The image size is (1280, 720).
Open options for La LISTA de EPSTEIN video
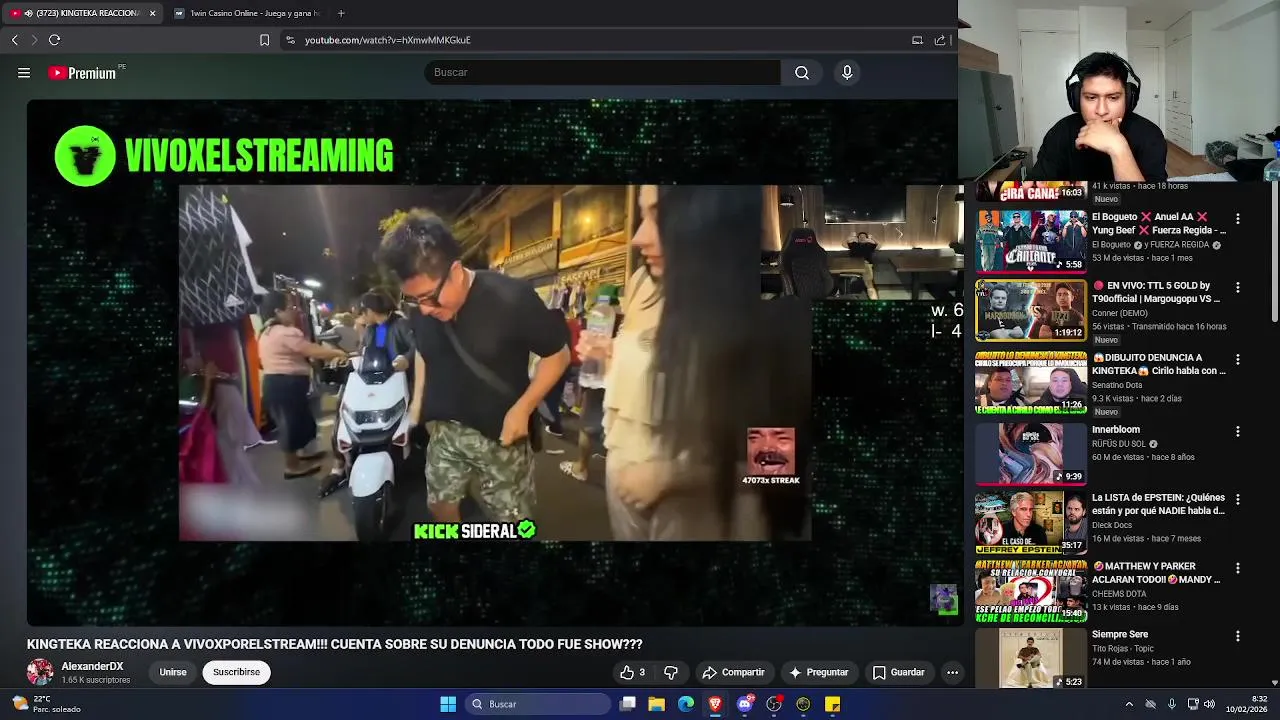click(x=1238, y=499)
